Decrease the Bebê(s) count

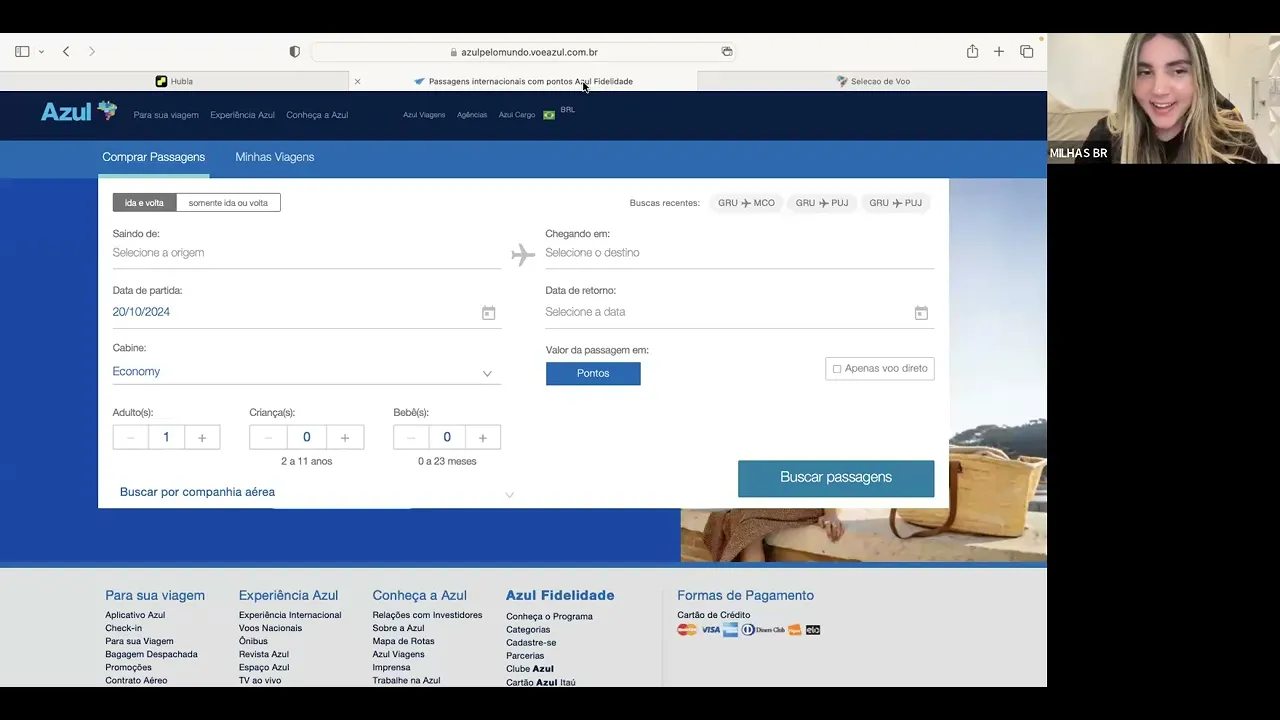[x=411, y=437]
